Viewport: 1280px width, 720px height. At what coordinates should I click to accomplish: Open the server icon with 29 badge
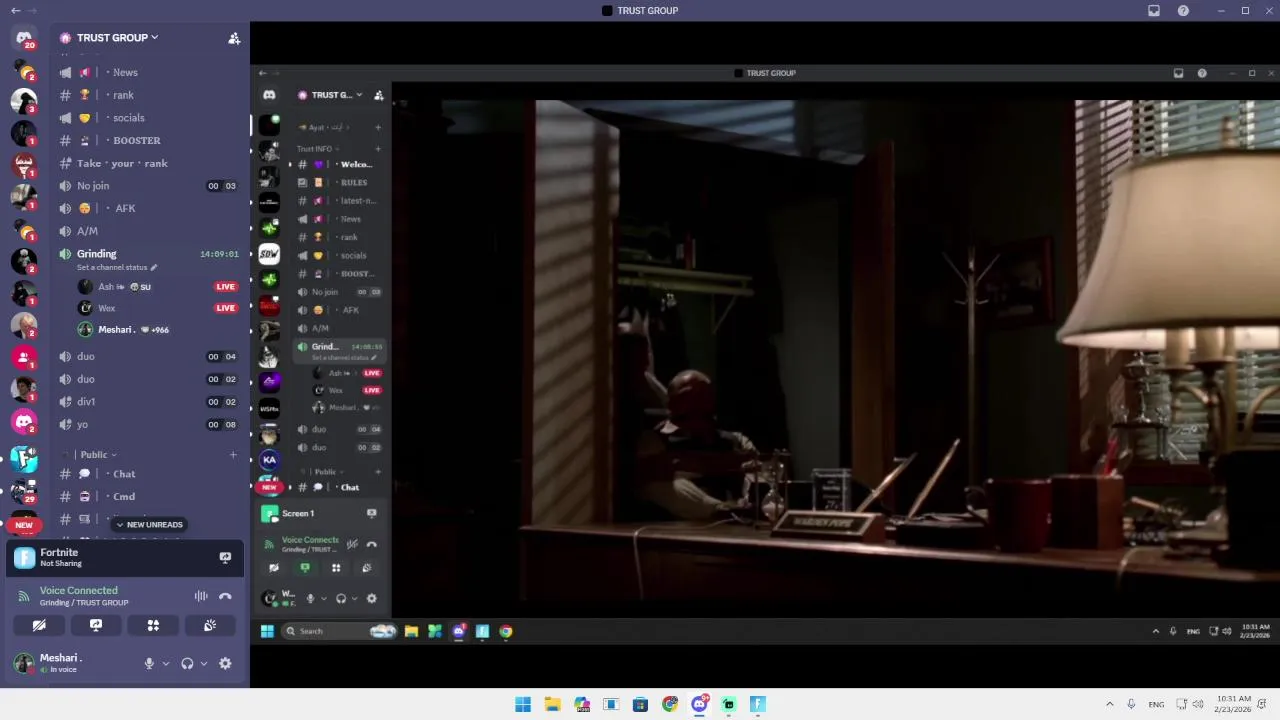24,491
